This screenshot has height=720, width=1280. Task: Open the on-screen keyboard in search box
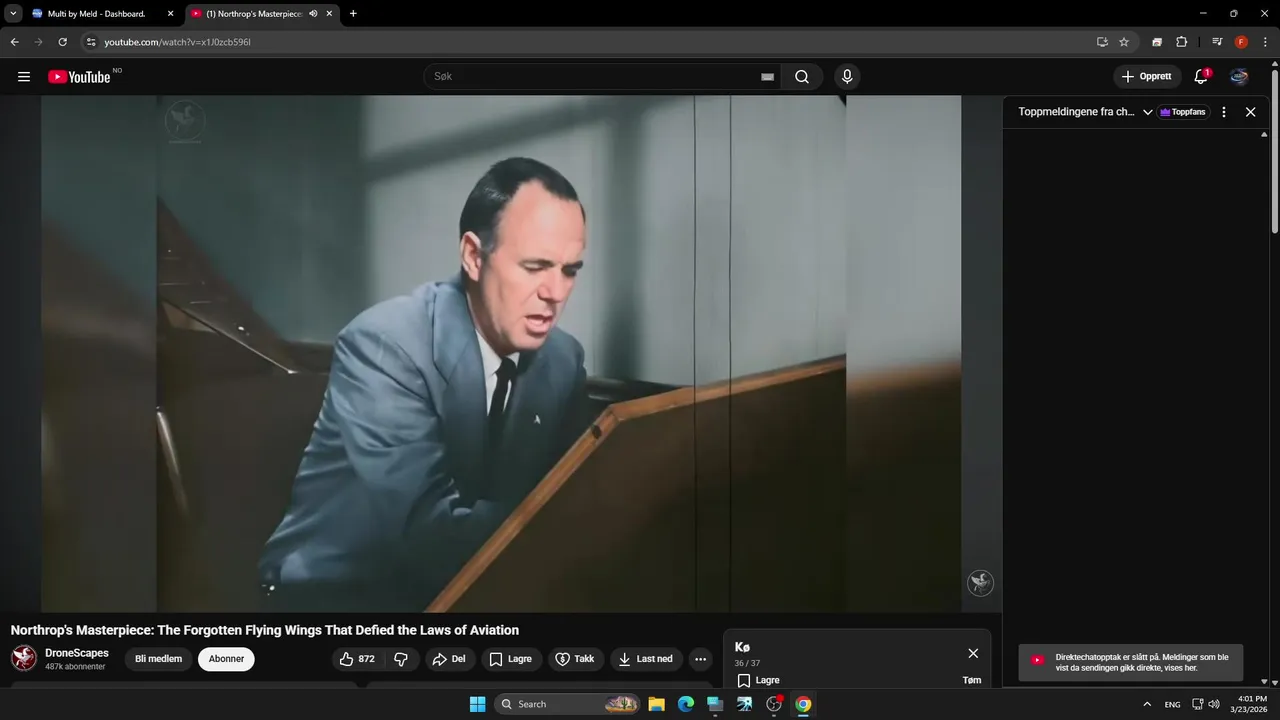click(767, 77)
